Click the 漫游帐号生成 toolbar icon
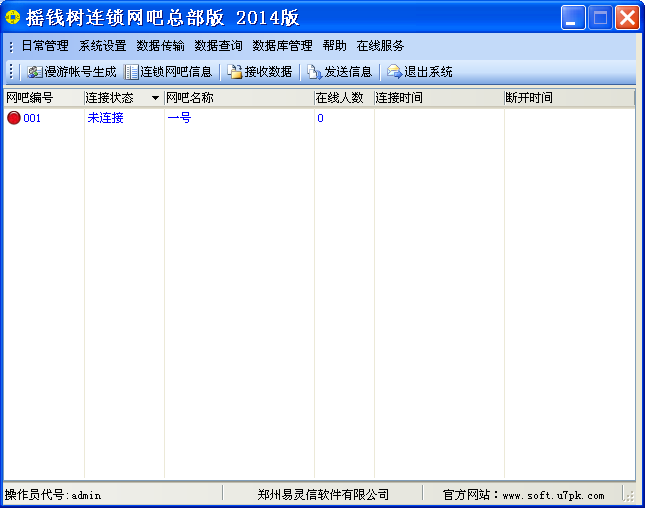This screenshot has width=645, height=508. pos(35,72)
